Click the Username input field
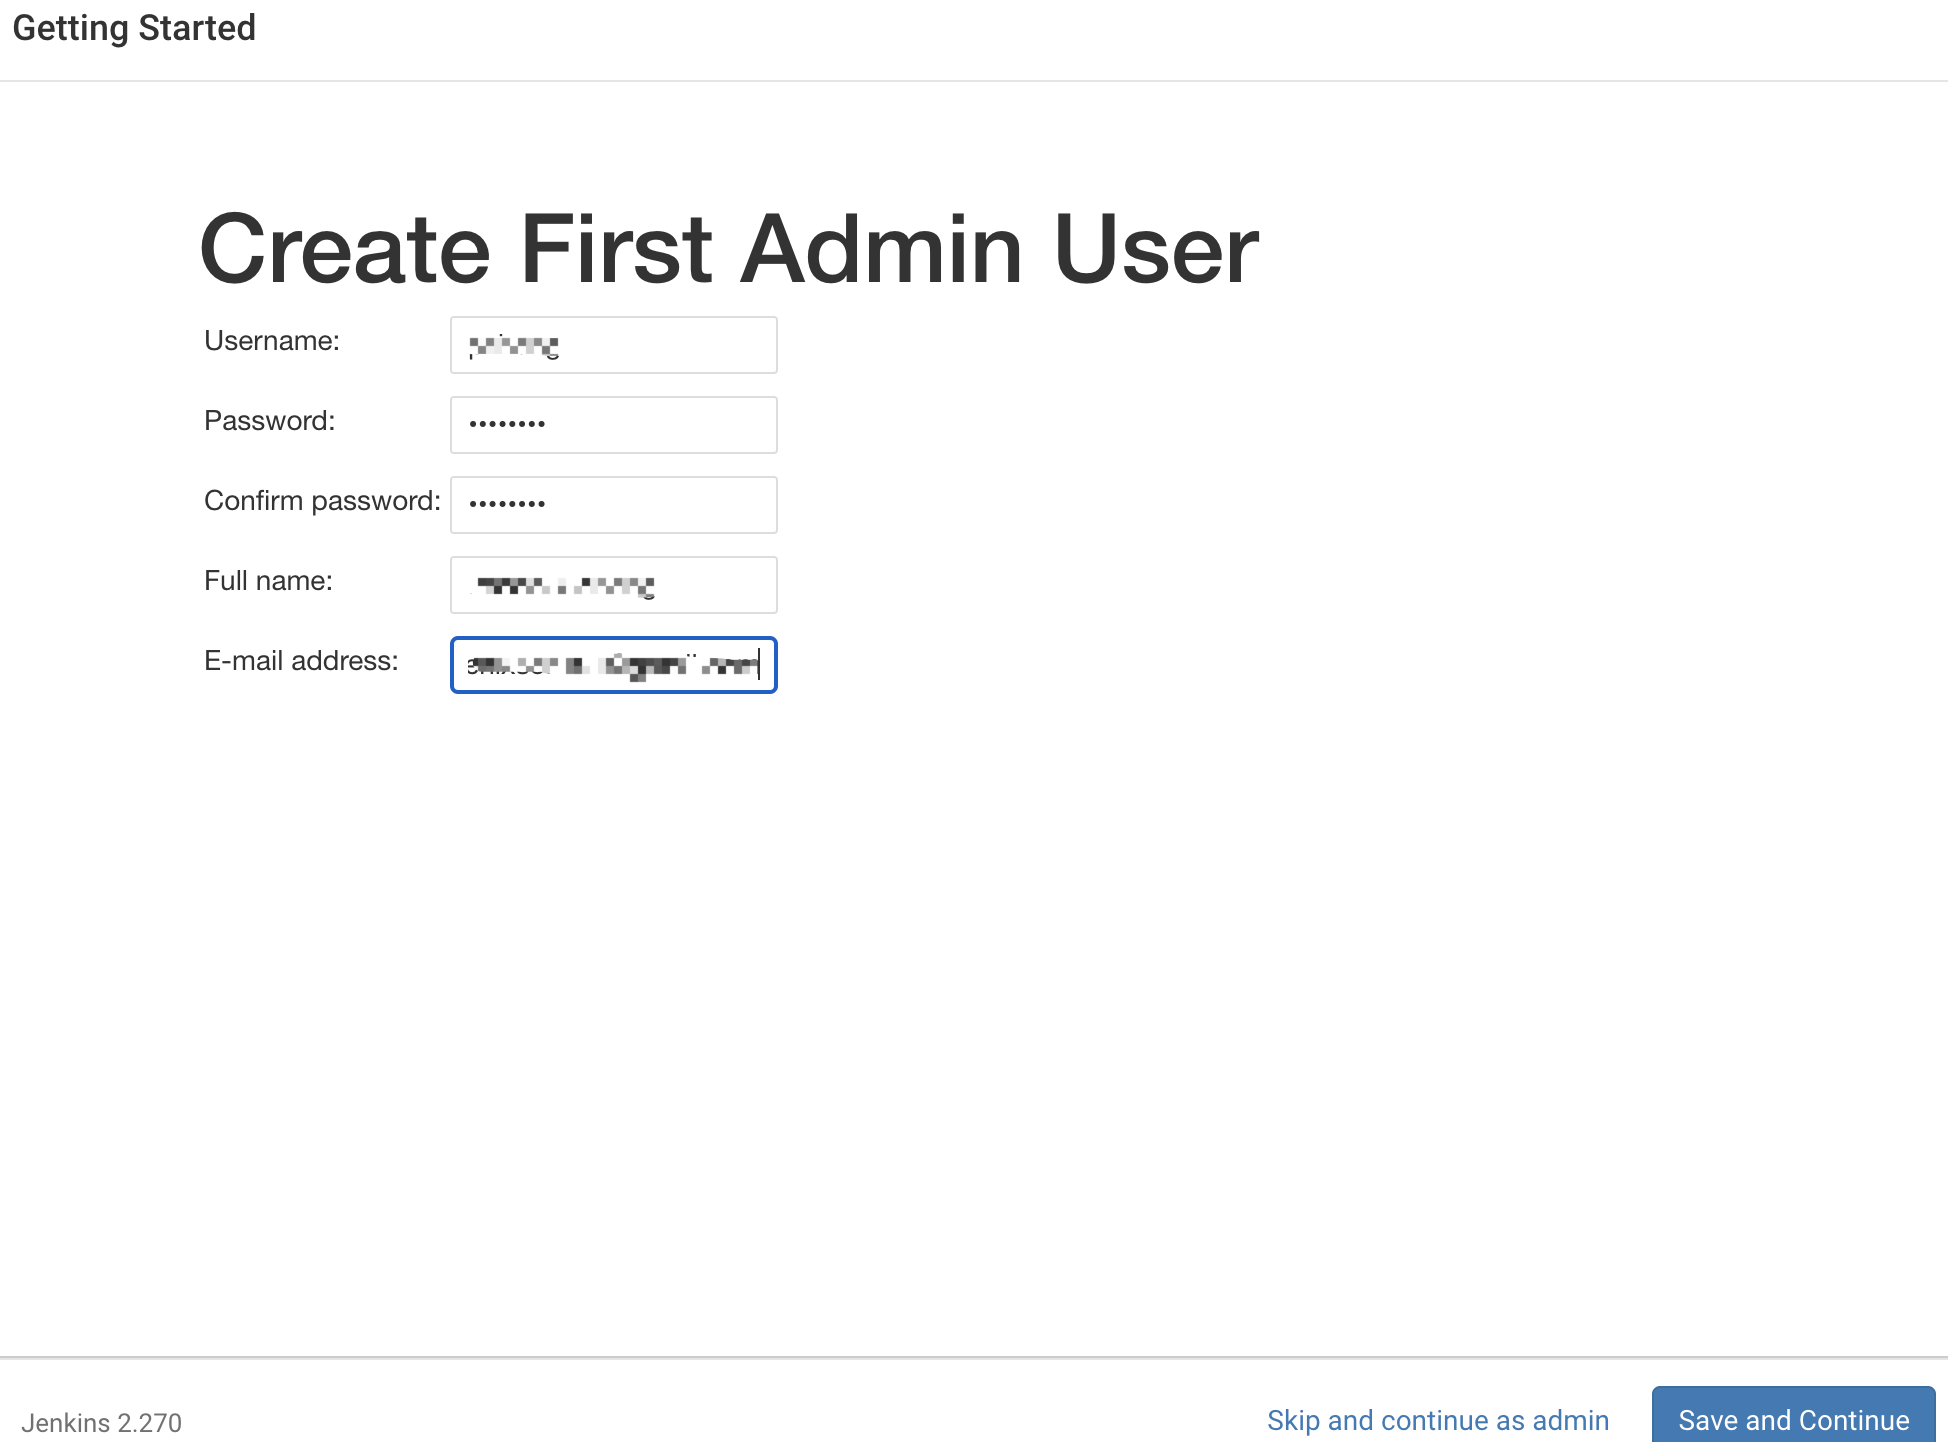The image size is (1948, 1442). [614, 345]
